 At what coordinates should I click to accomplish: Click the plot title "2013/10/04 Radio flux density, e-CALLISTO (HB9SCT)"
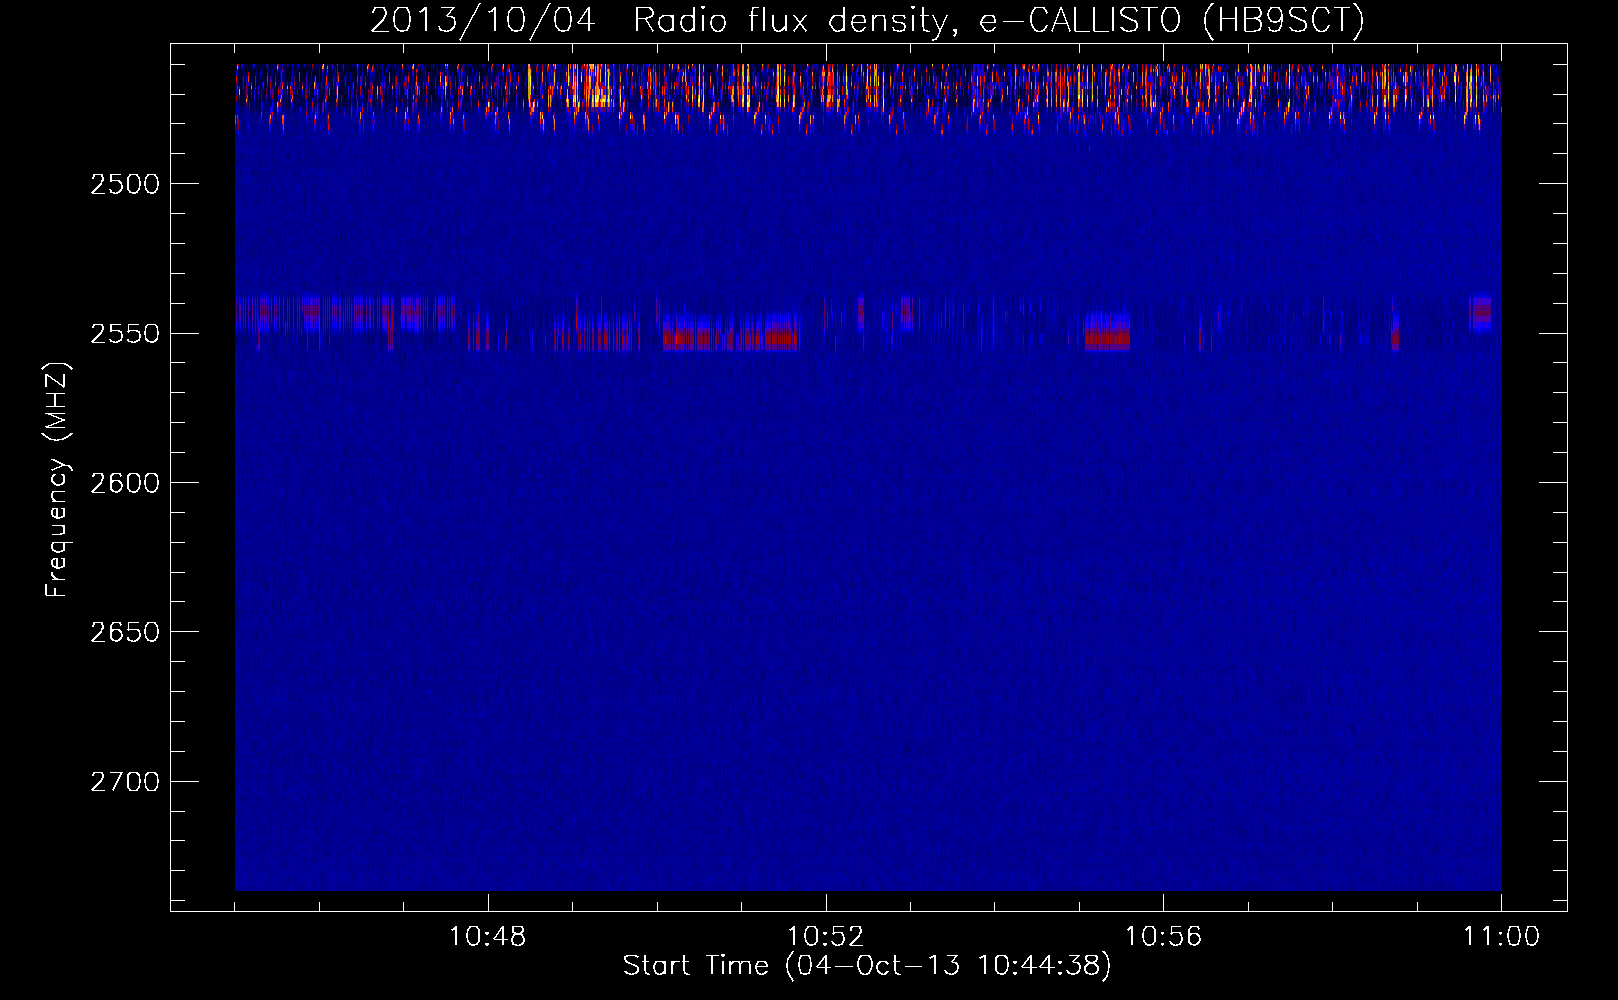point(867,20)
